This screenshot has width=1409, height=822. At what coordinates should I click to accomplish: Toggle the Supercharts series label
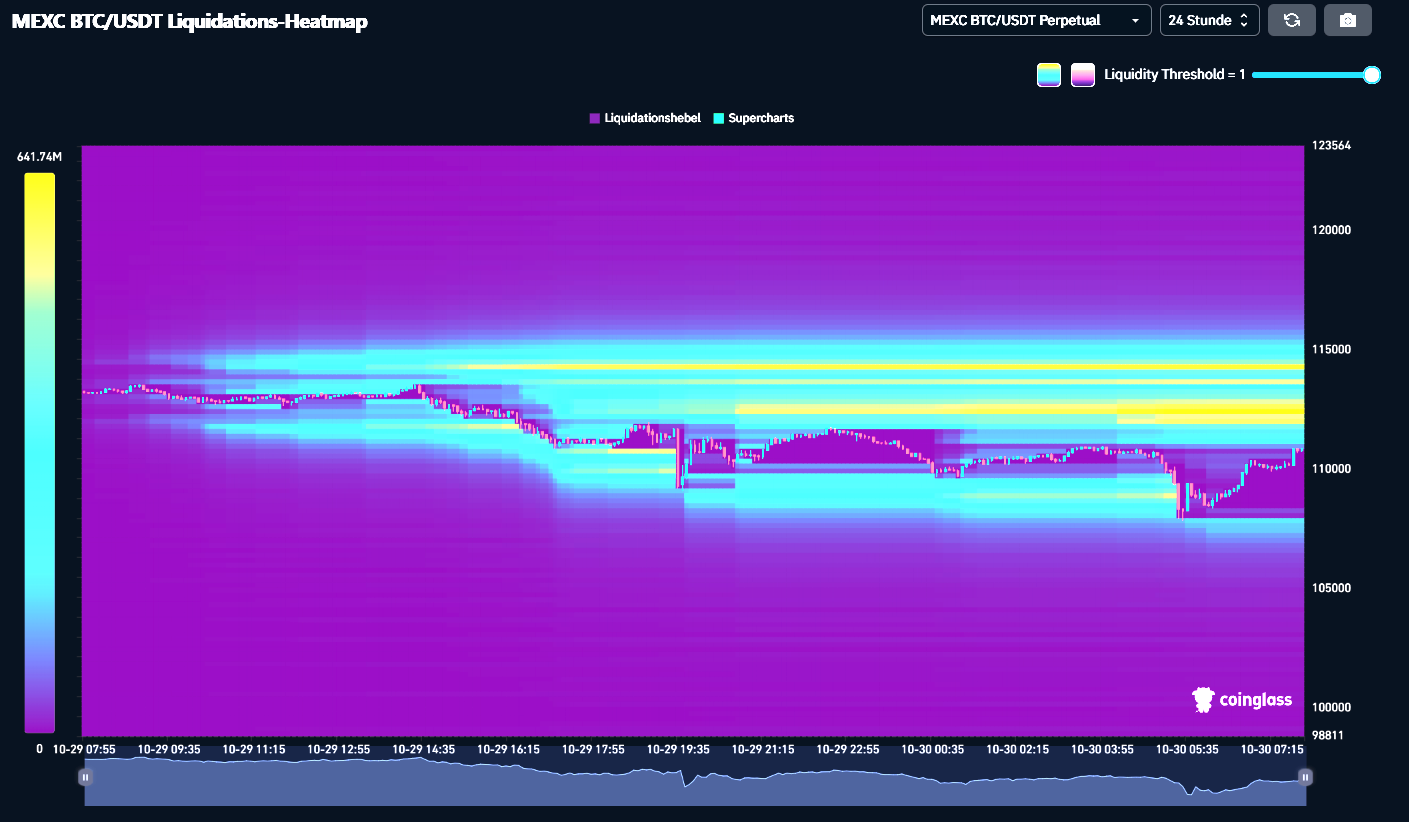point(760,118)
